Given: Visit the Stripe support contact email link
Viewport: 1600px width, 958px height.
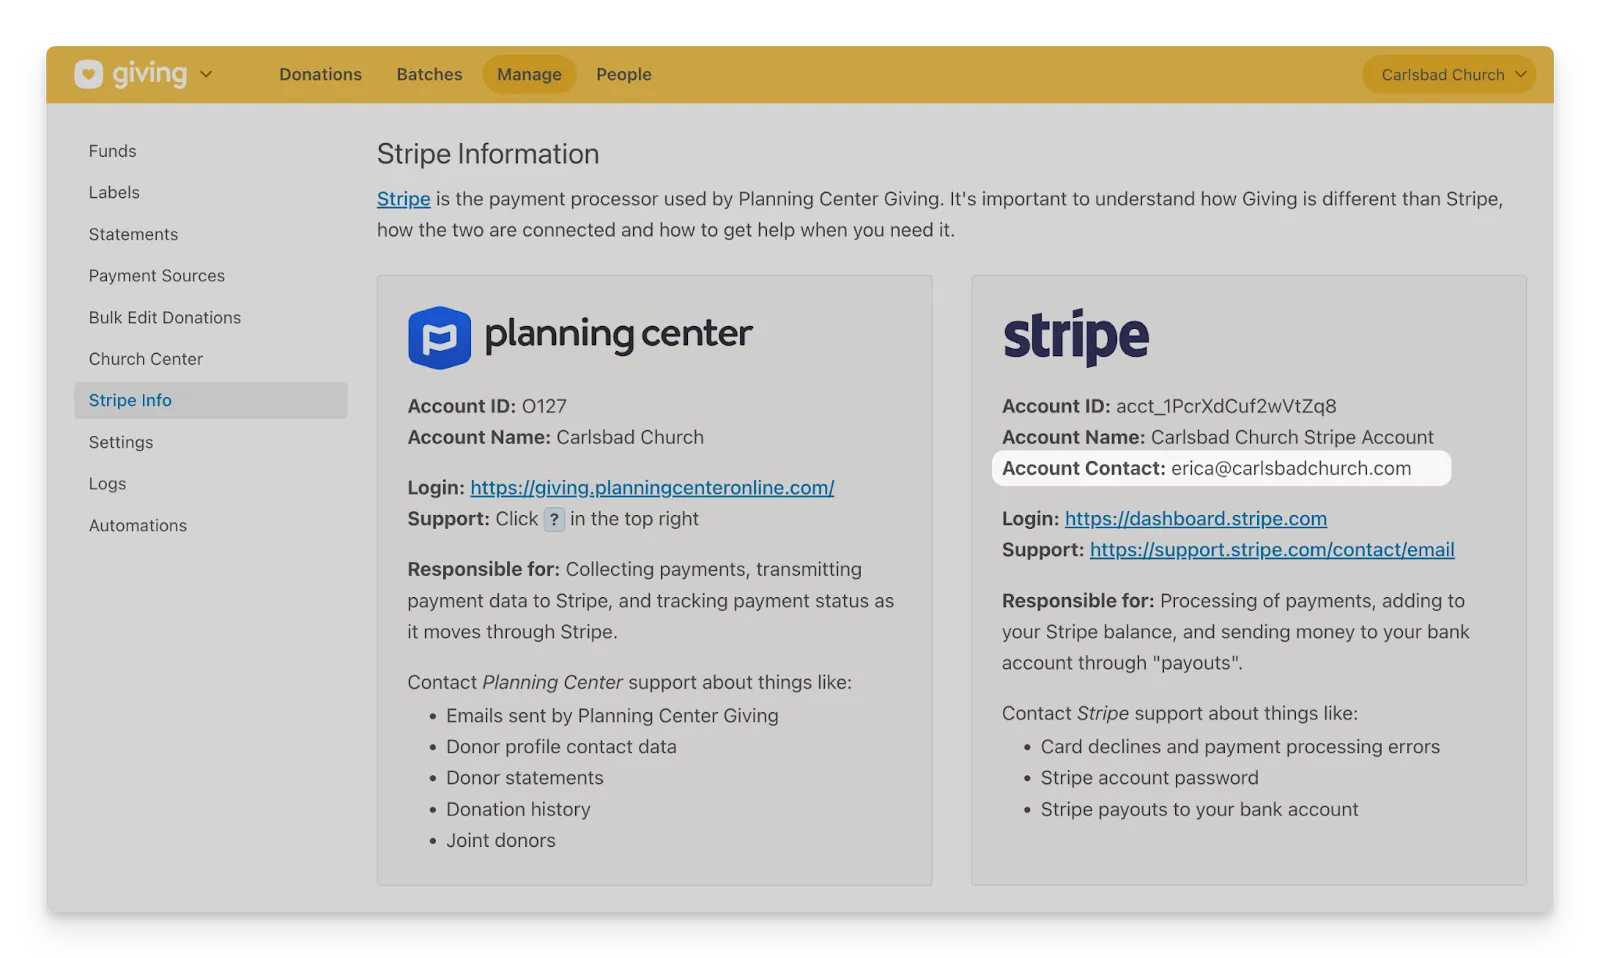Looking at the screenshot, I should [1271, 550].
